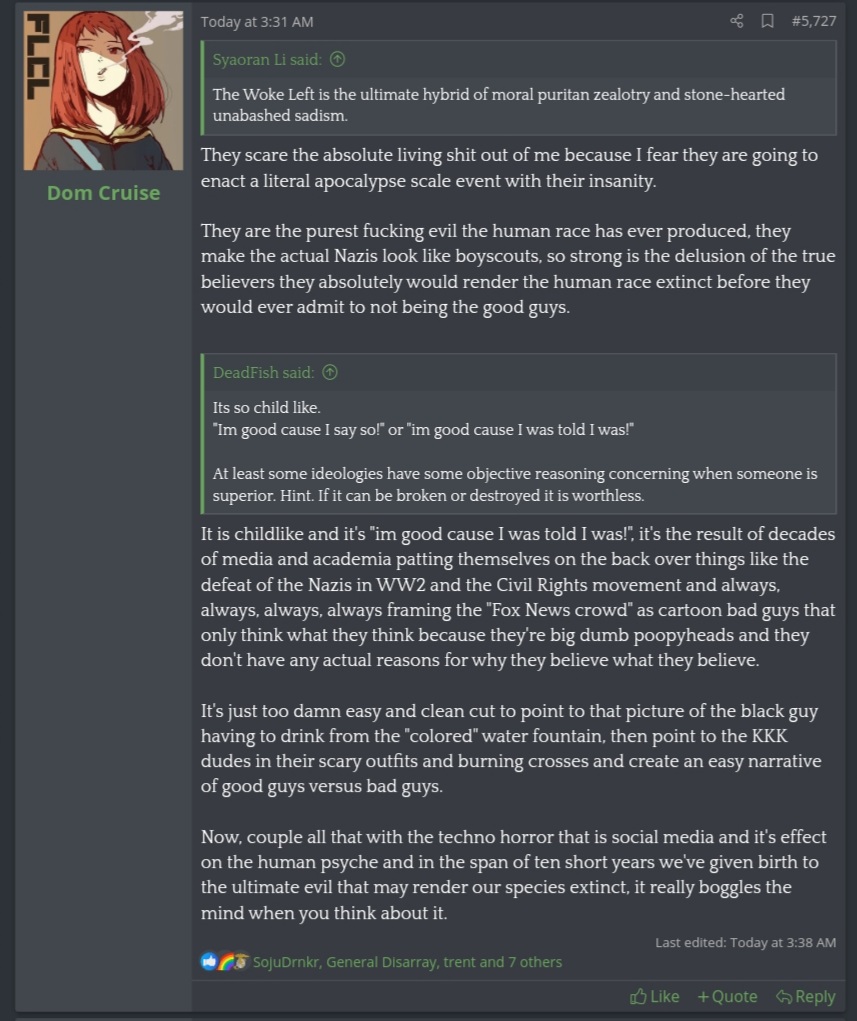Bookmark this post with the bookmark icon

coord(767,21)
